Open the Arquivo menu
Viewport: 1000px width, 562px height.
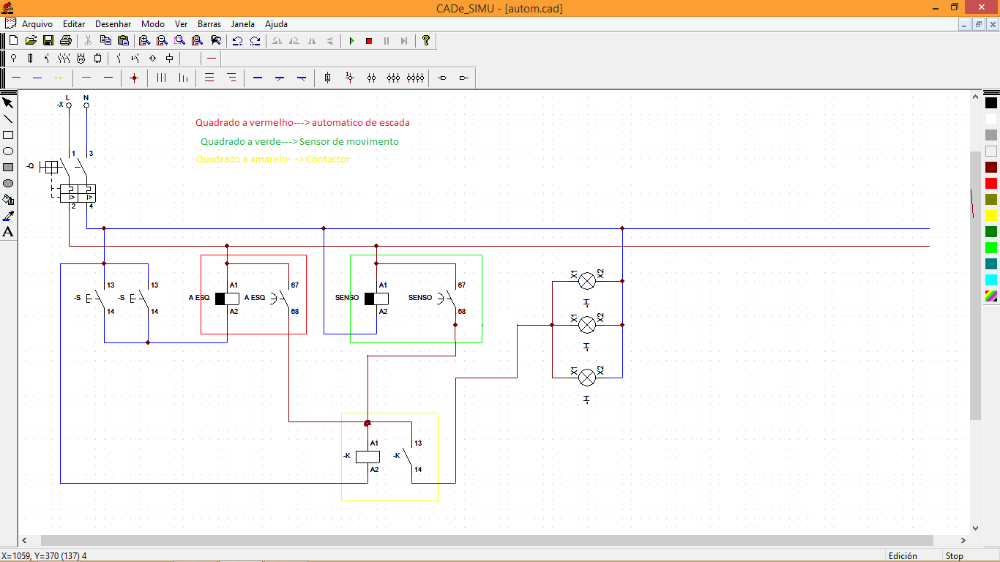tap(37, 23)
